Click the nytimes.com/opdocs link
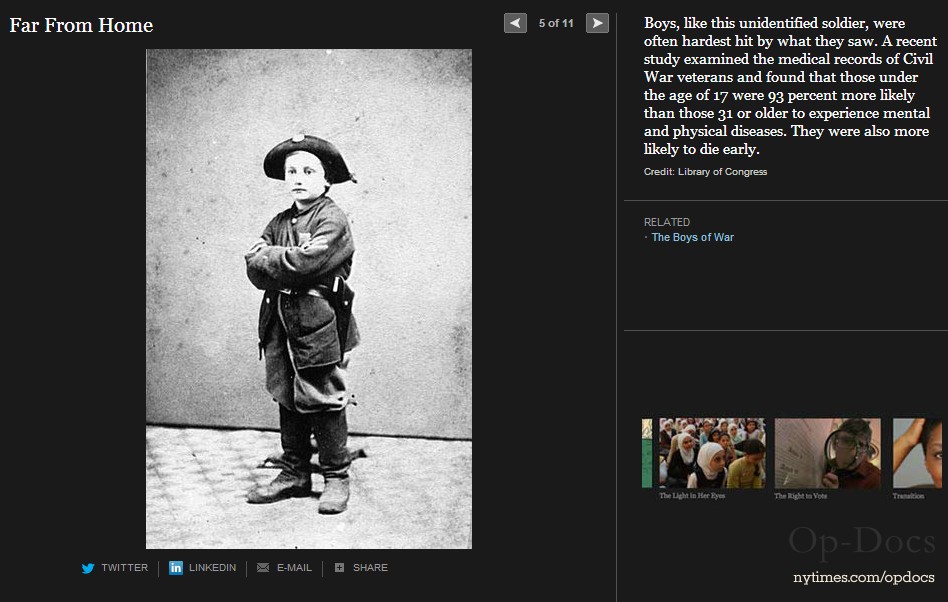The width and height of the screenshot is (948, 602). [x=863, y=578]
